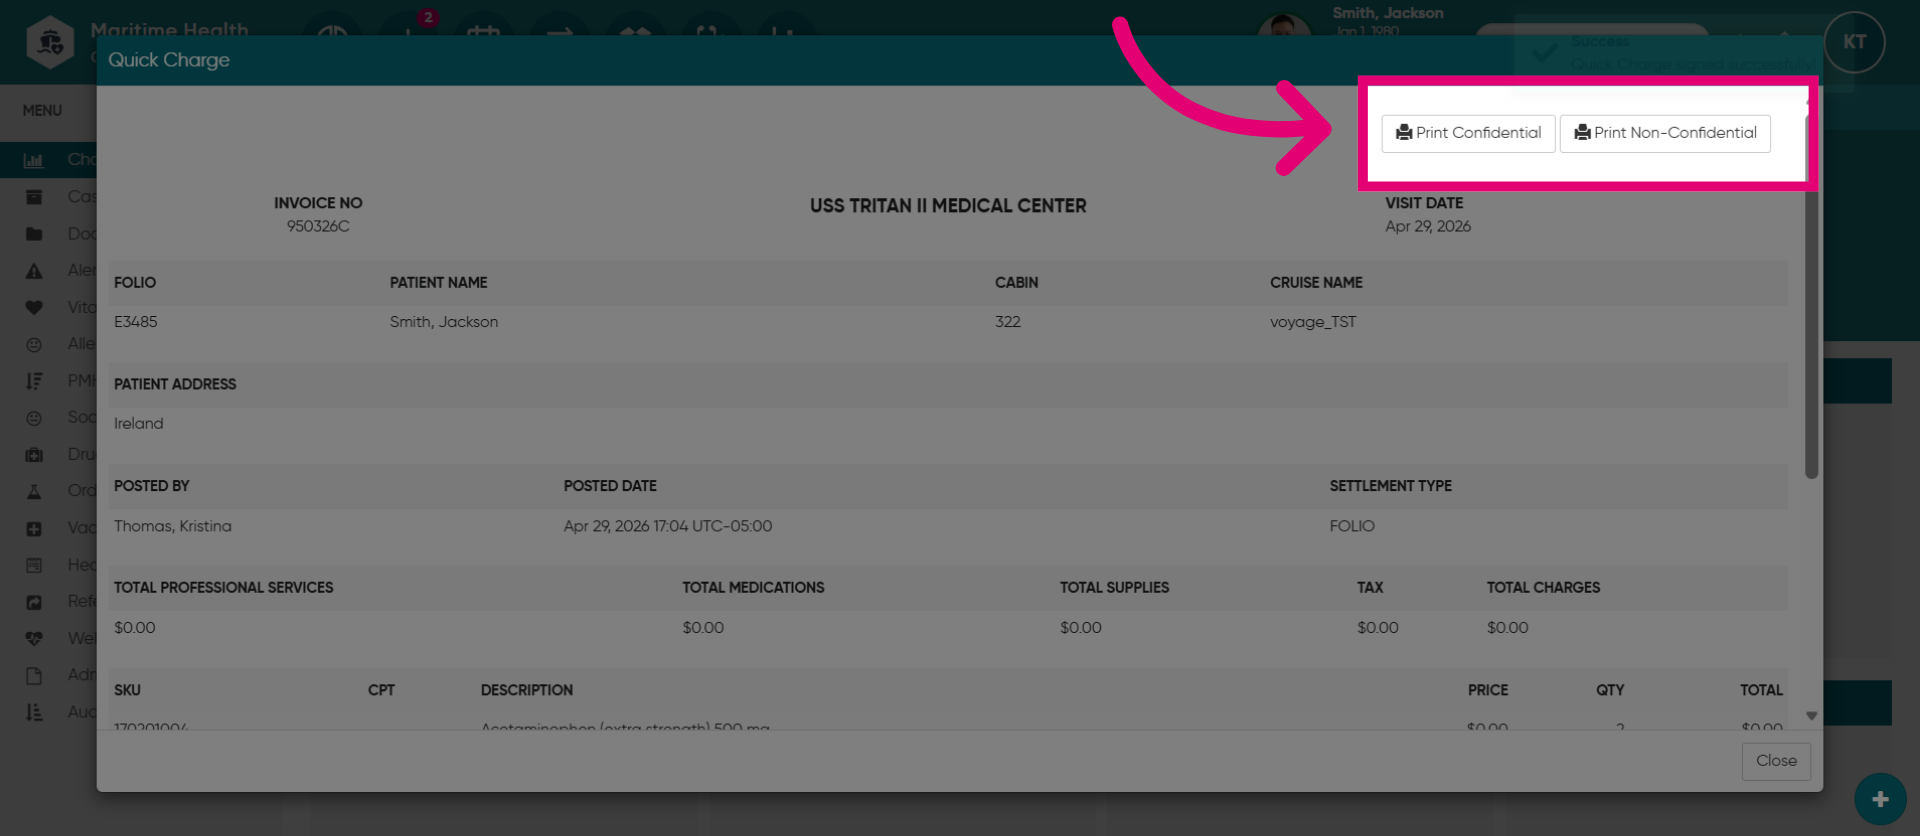Click the Maritime Health ship logo
This screenshot has width=1920, height=836.
50,43
